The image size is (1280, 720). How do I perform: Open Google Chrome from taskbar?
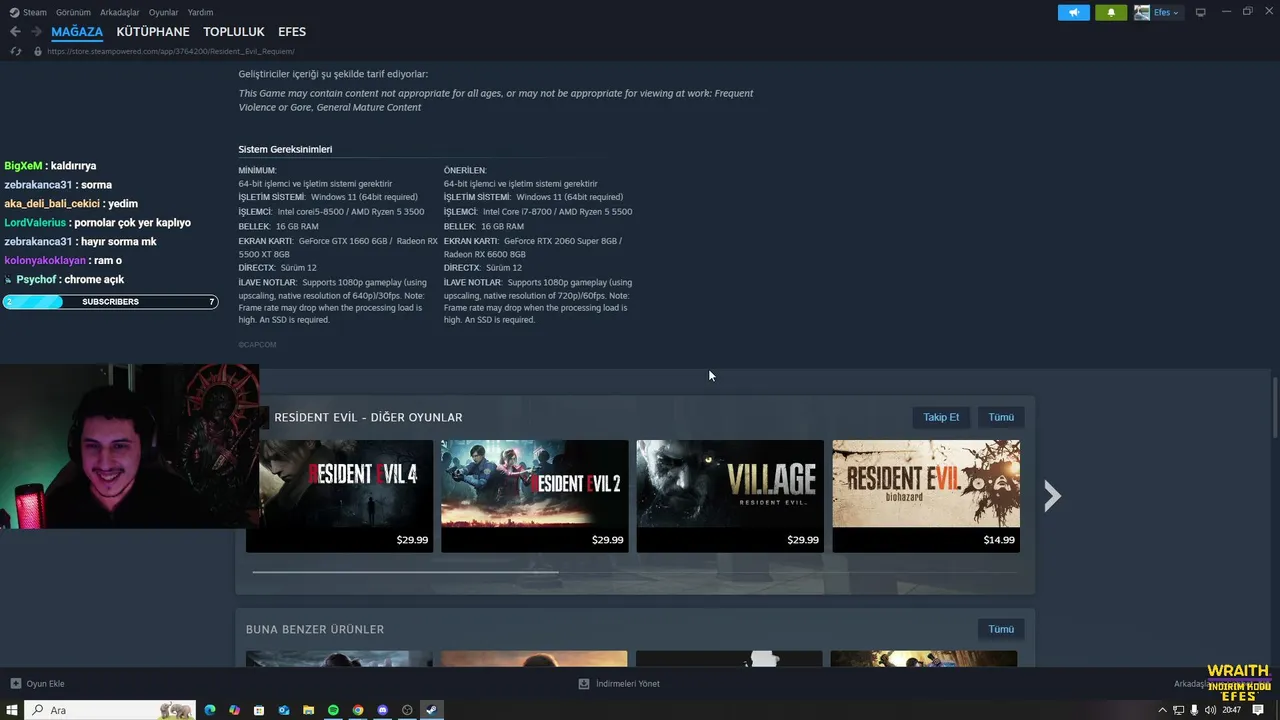[358, 710]
